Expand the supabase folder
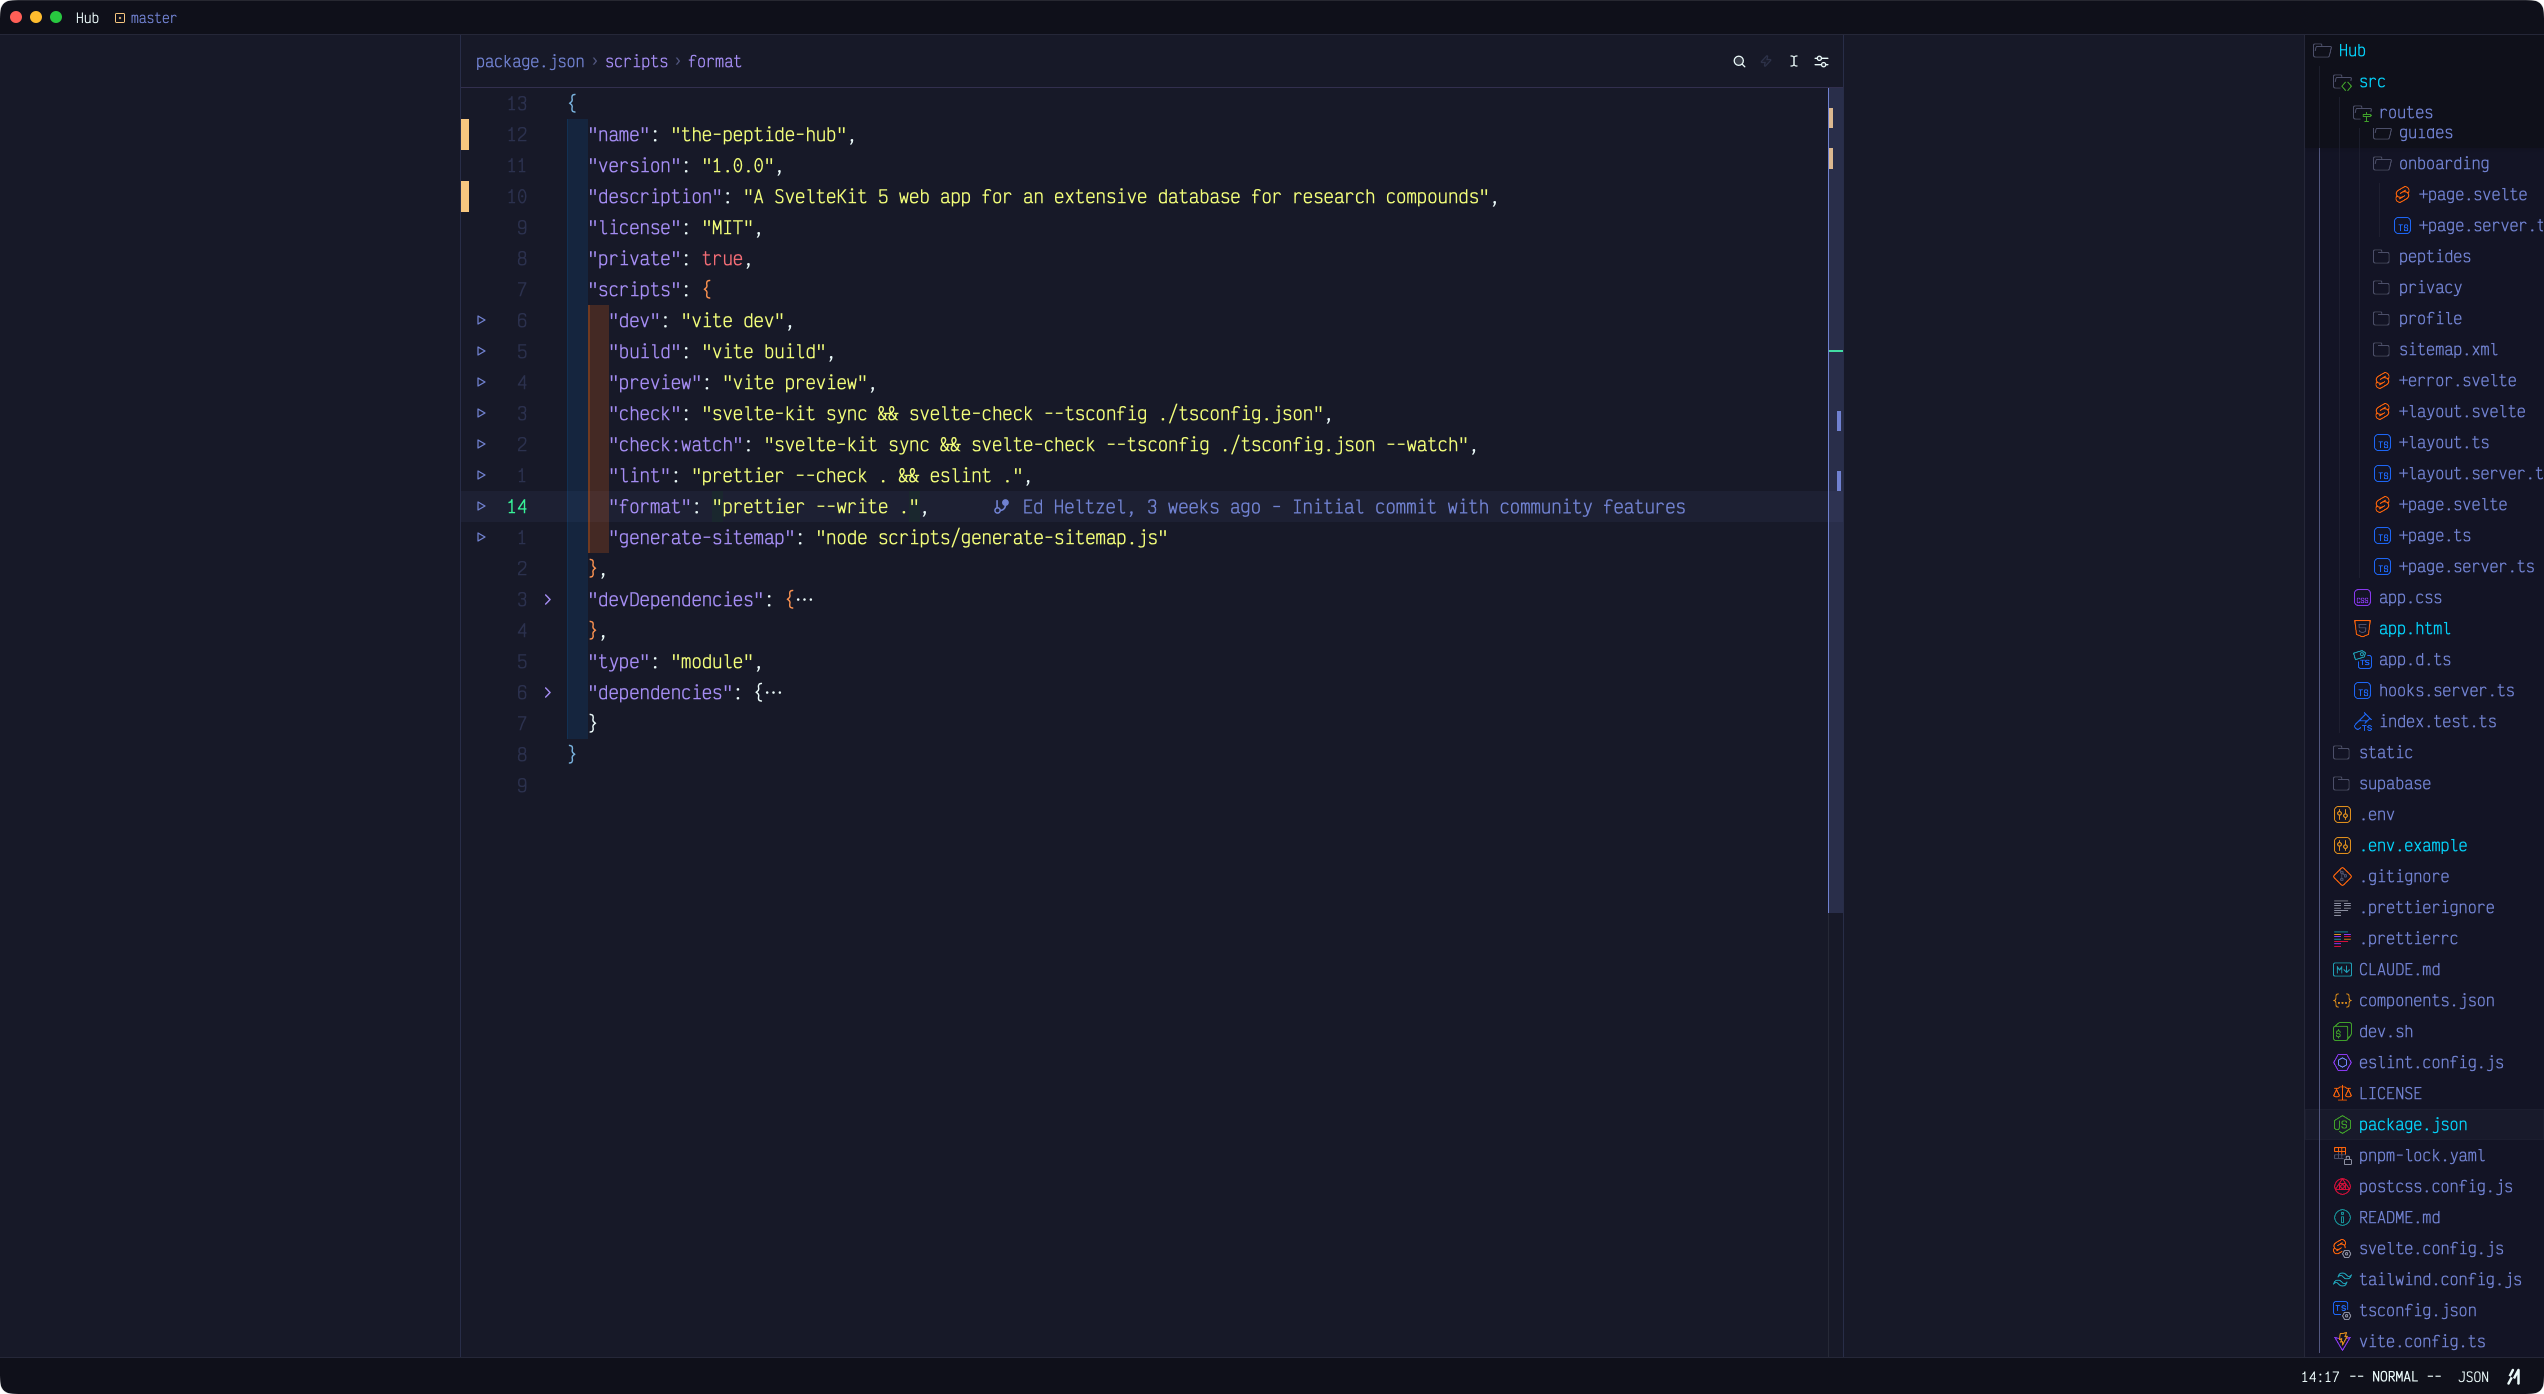The width and height of the screenshot is (2544, 1394). [x=2382, y=784]
